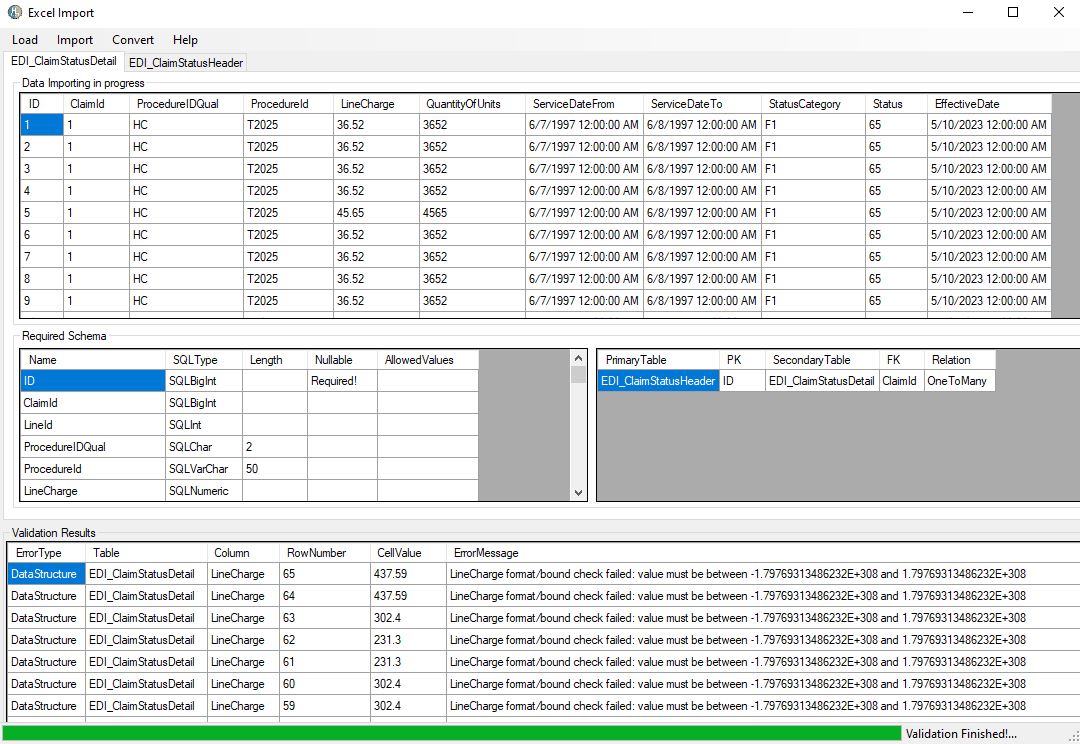Image resolution: width=1080 pixels, height=744 pixels.
Task: Select the EDI_ClaimStatusHeader primary table cell
Action: [658, 381]
